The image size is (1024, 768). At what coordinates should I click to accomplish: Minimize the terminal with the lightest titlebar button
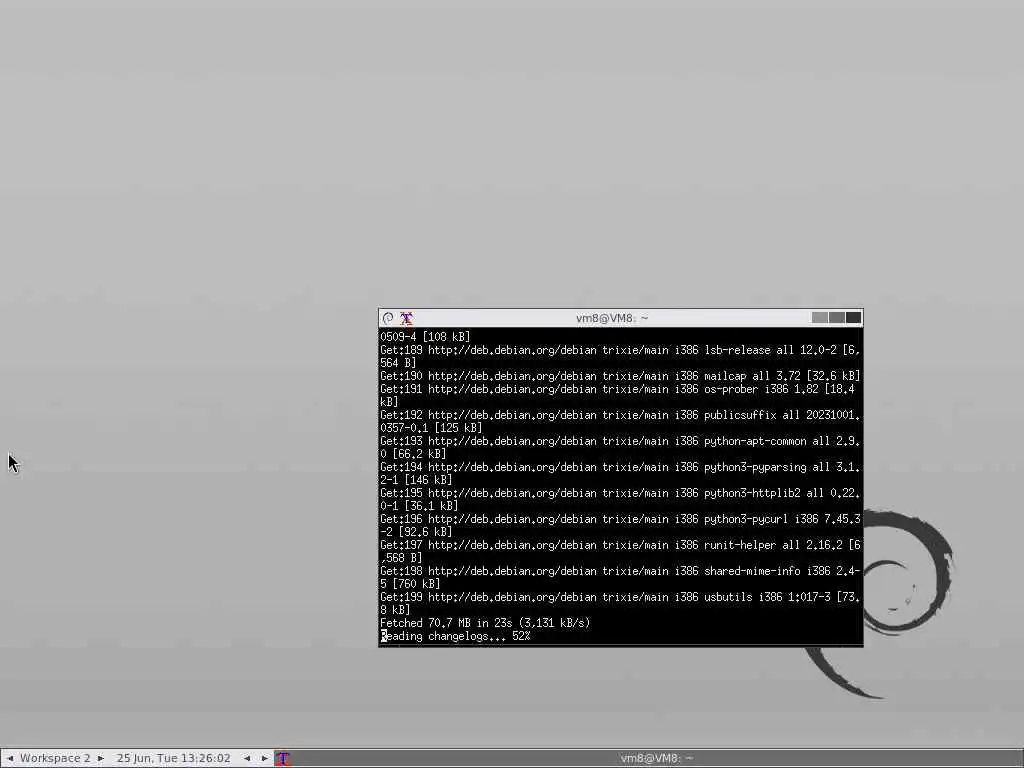(820, 317)
